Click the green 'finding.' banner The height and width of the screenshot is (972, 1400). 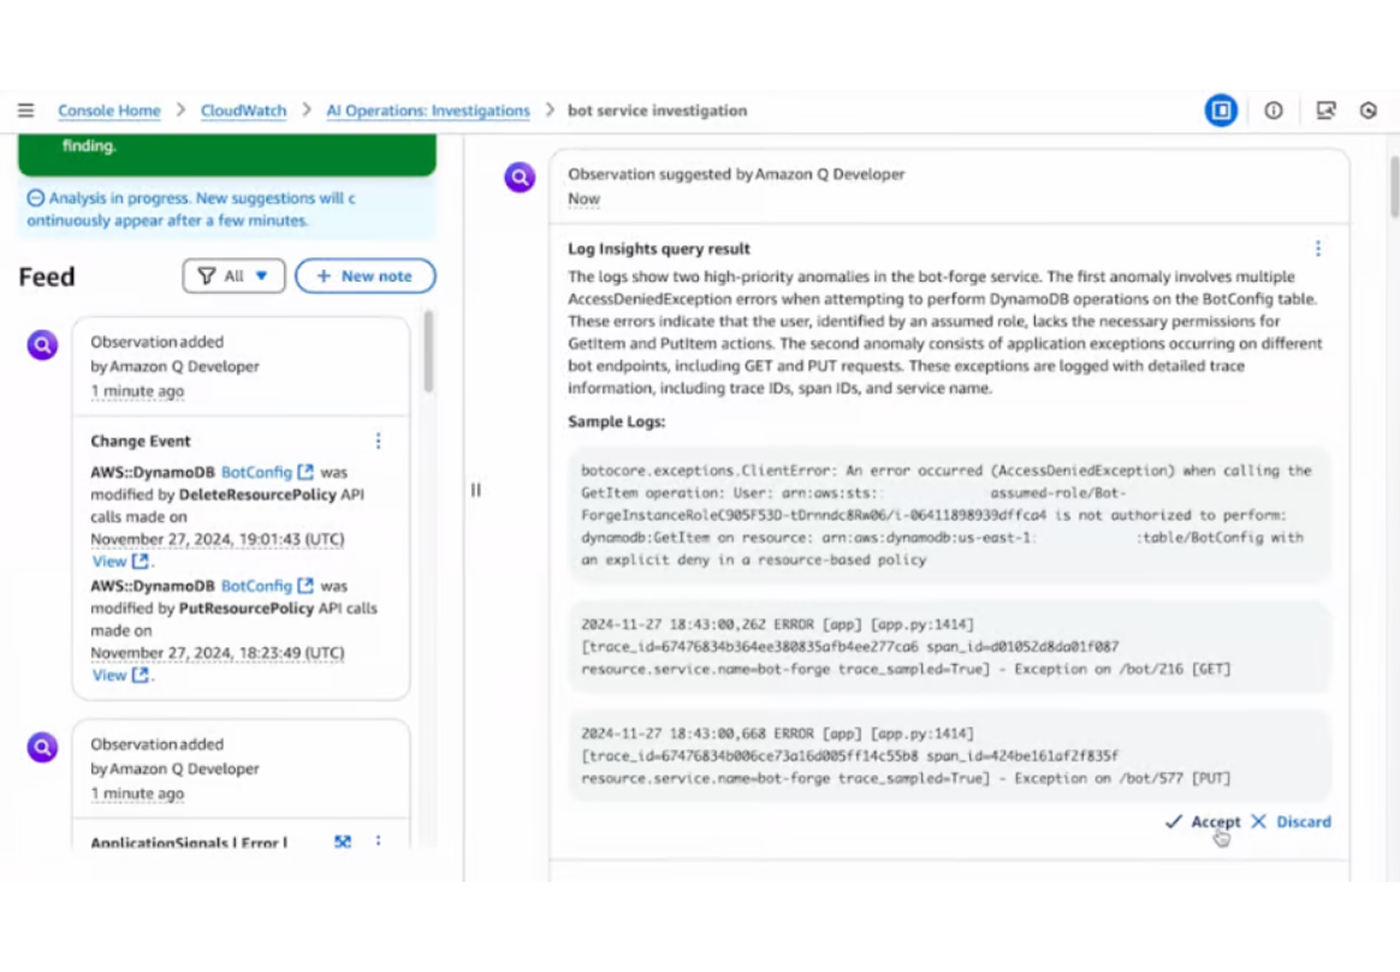point(227,155)
